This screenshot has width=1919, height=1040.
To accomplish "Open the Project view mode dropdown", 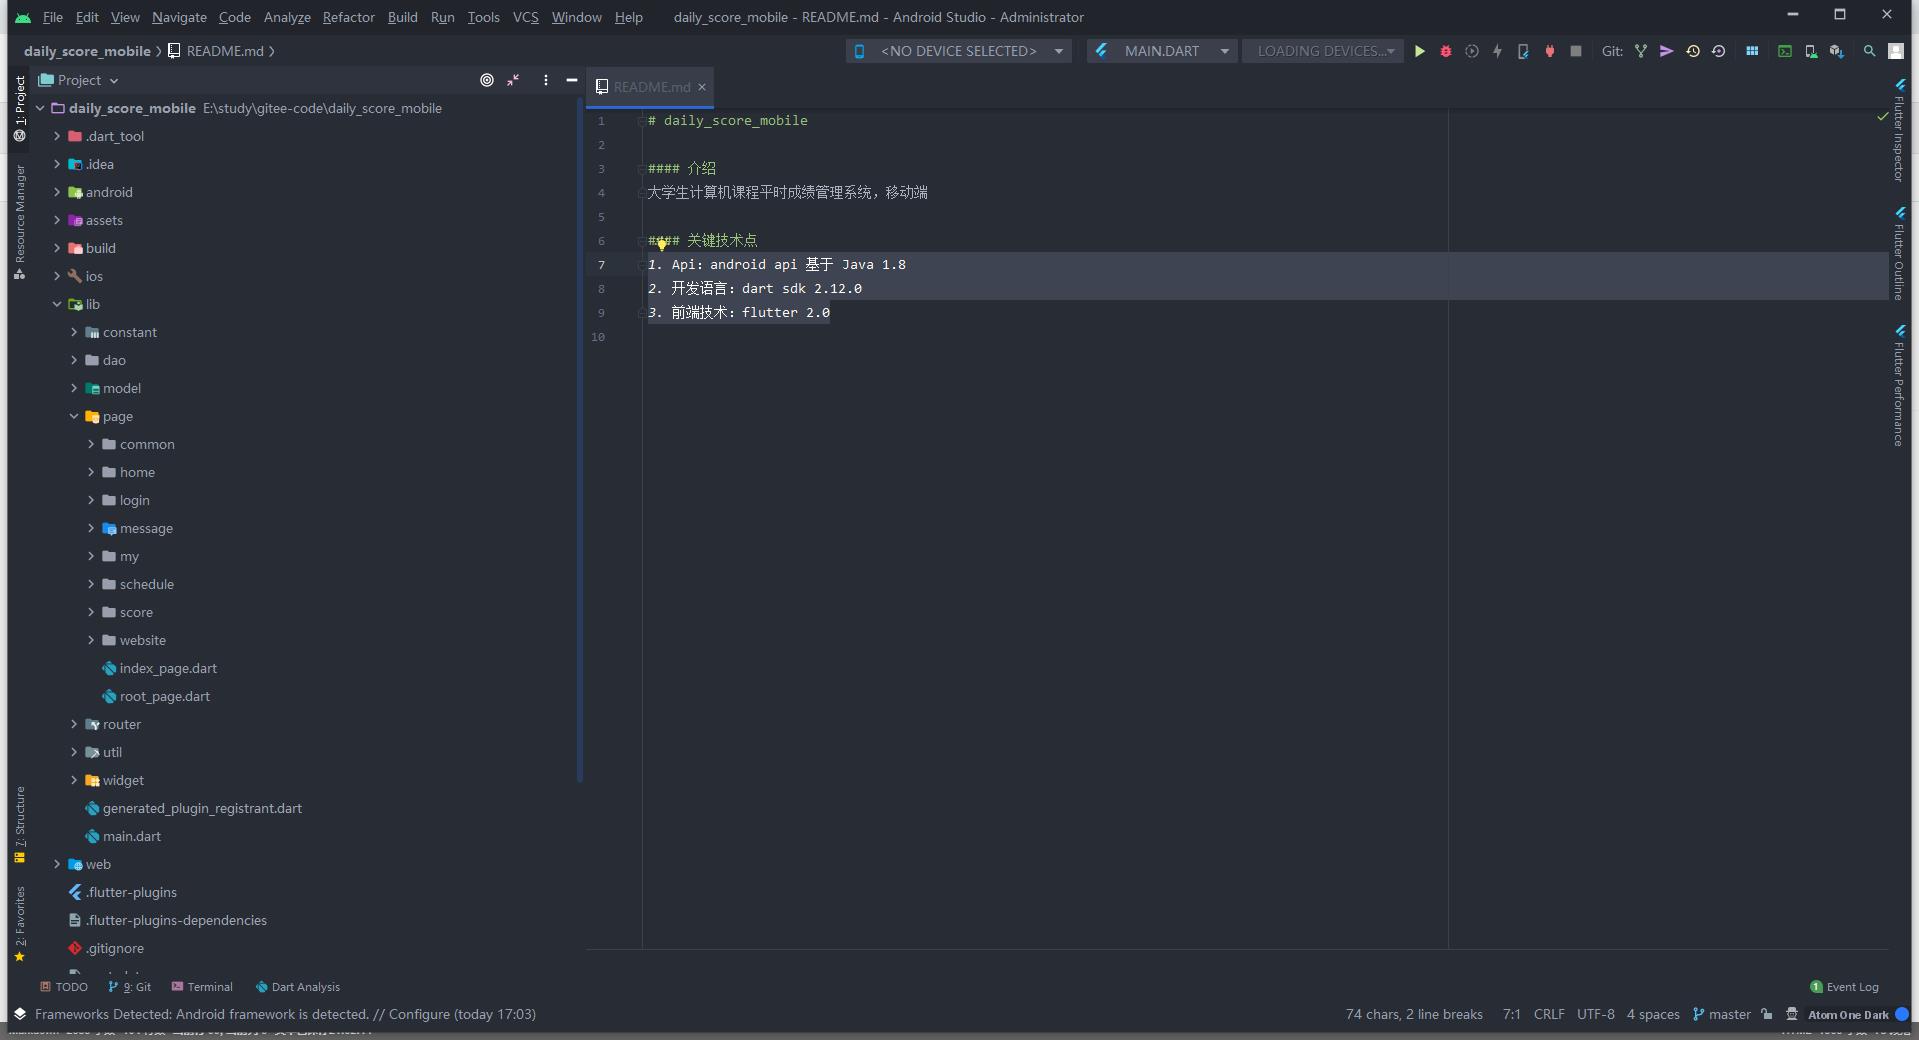I will click(79, 80).
